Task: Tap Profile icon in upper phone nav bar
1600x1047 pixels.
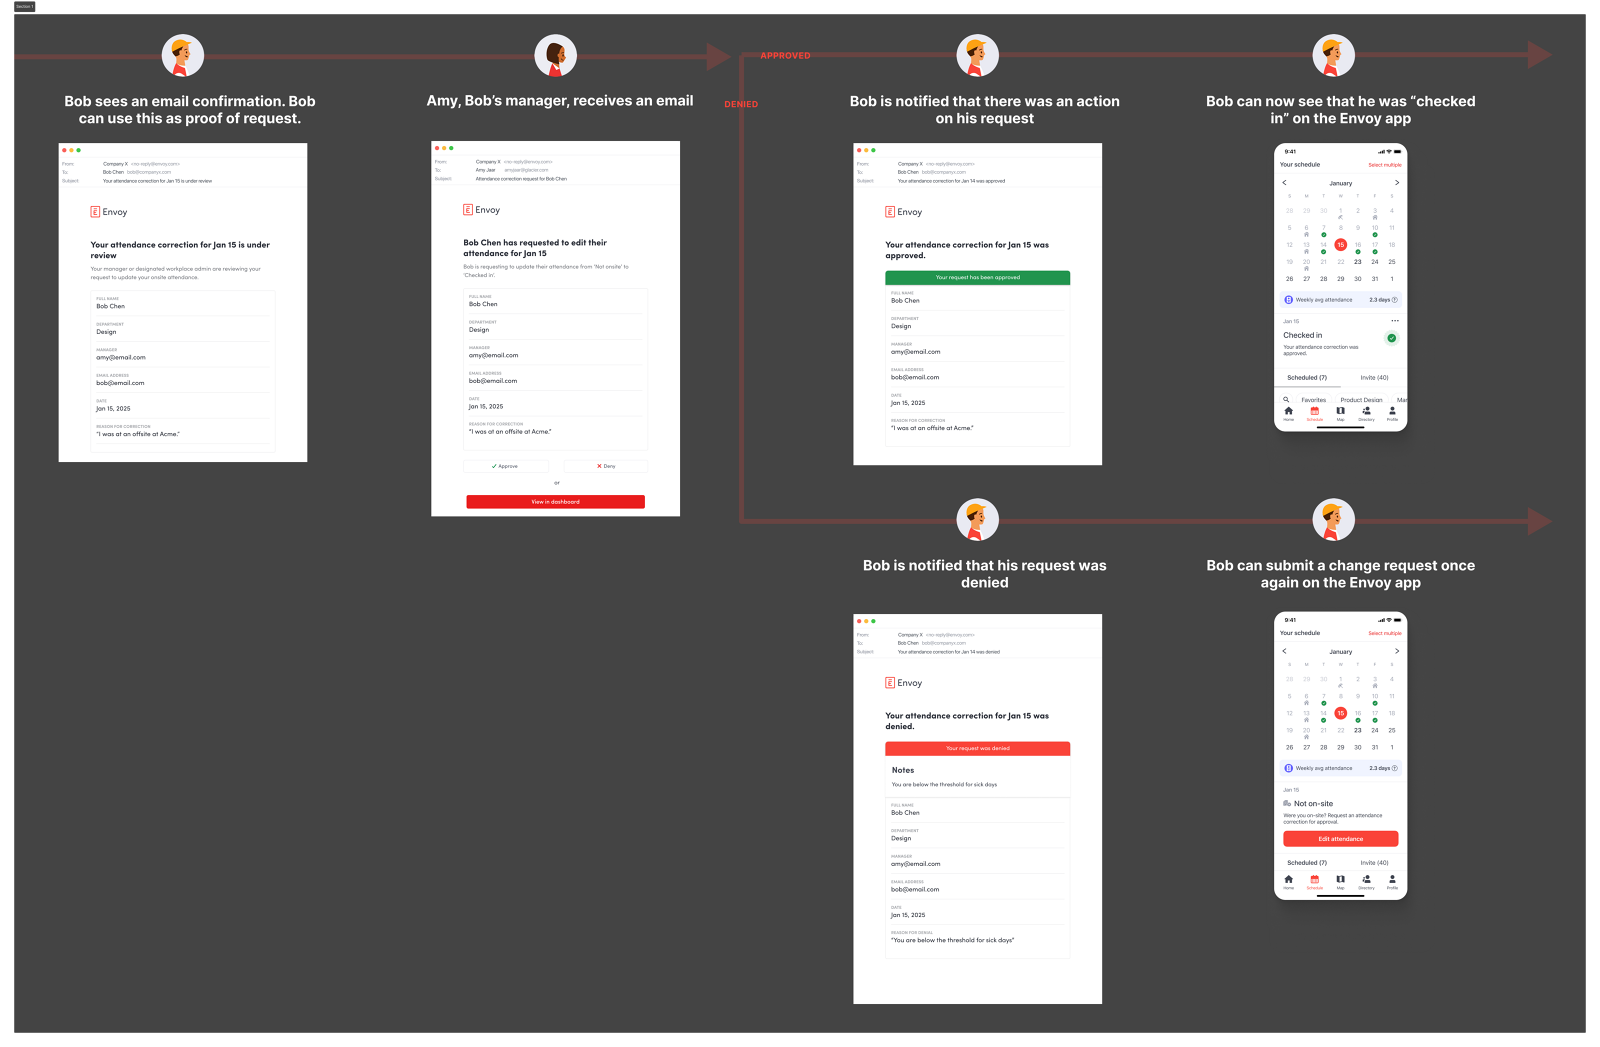Action: [x=1392, y=413]
